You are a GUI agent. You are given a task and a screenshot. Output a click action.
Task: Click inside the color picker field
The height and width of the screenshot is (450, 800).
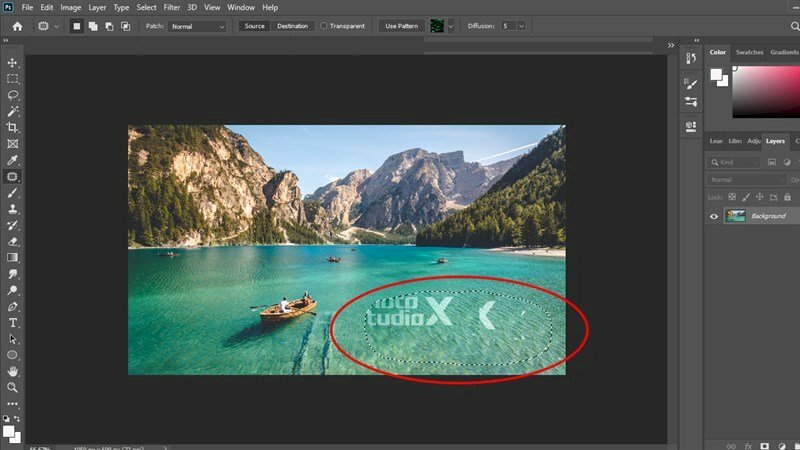click(766, 92)
